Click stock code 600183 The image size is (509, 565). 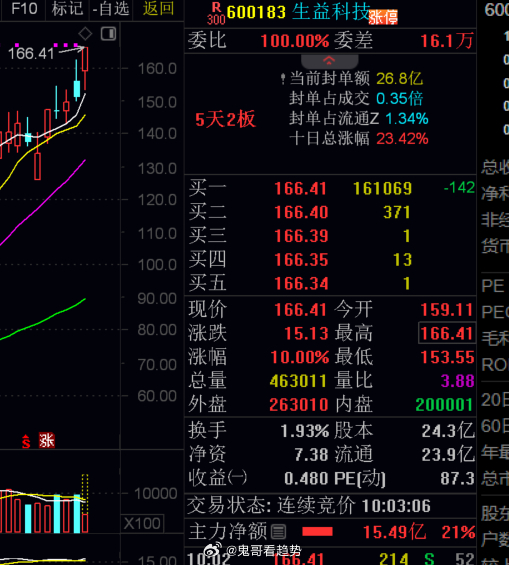point(256,13)
